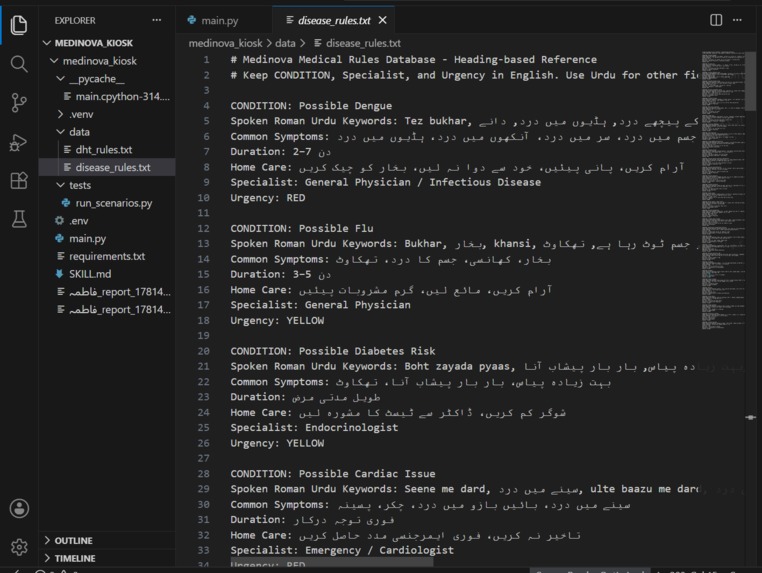
Task: Click the file icon beside requirements.txt
Action: coord(61,256)
